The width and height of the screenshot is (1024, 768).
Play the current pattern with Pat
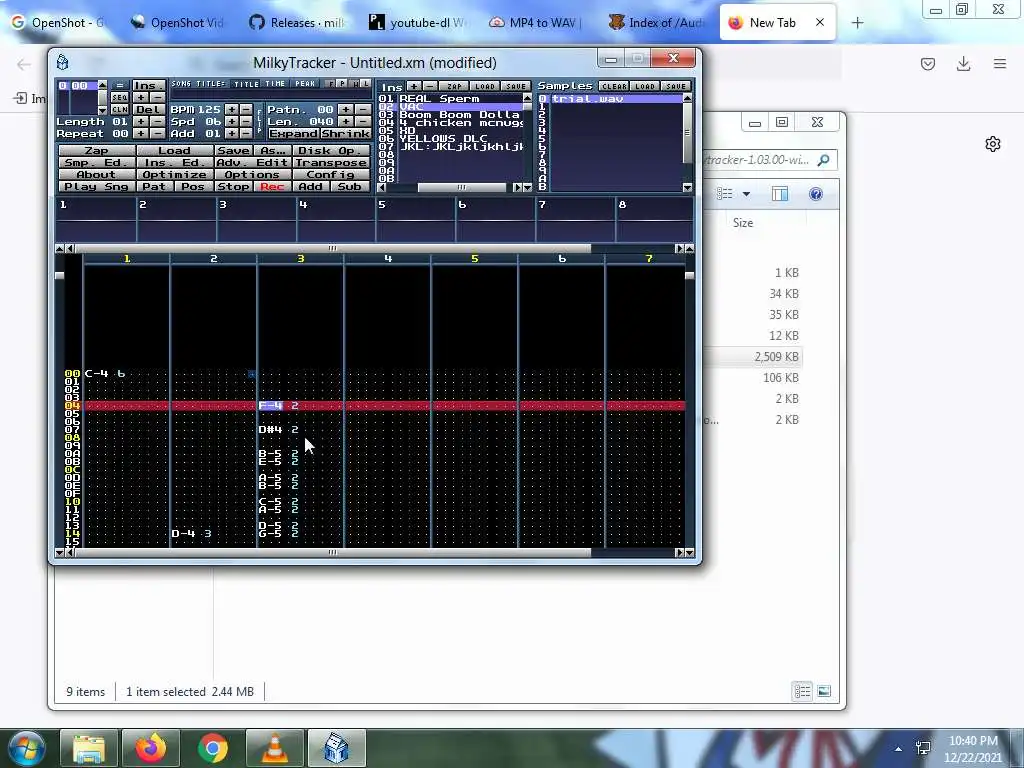point(154,186)
